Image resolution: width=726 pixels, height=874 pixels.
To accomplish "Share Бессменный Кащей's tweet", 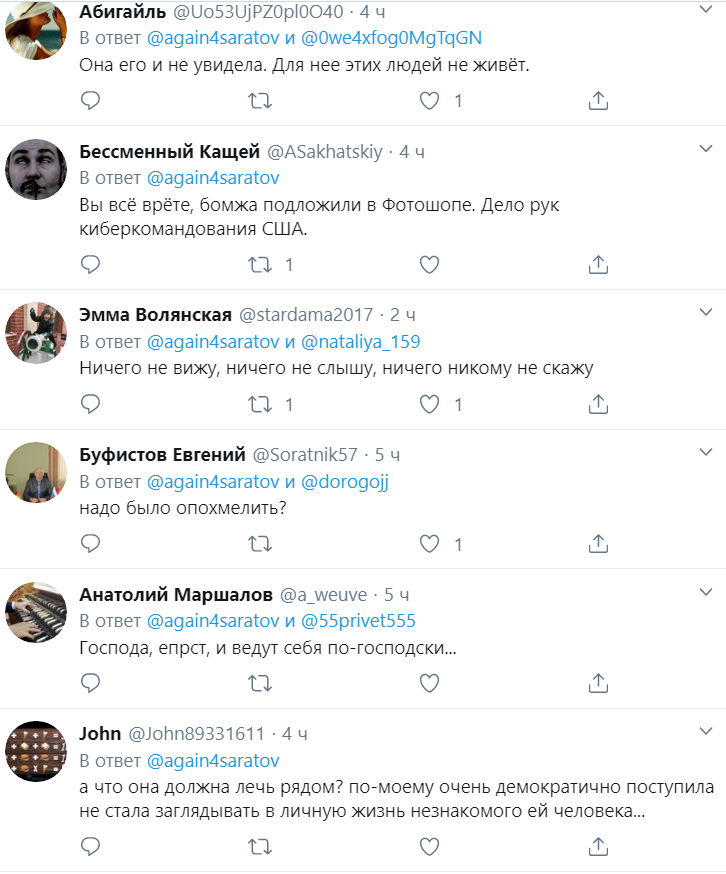I will (x=598, y=265).
